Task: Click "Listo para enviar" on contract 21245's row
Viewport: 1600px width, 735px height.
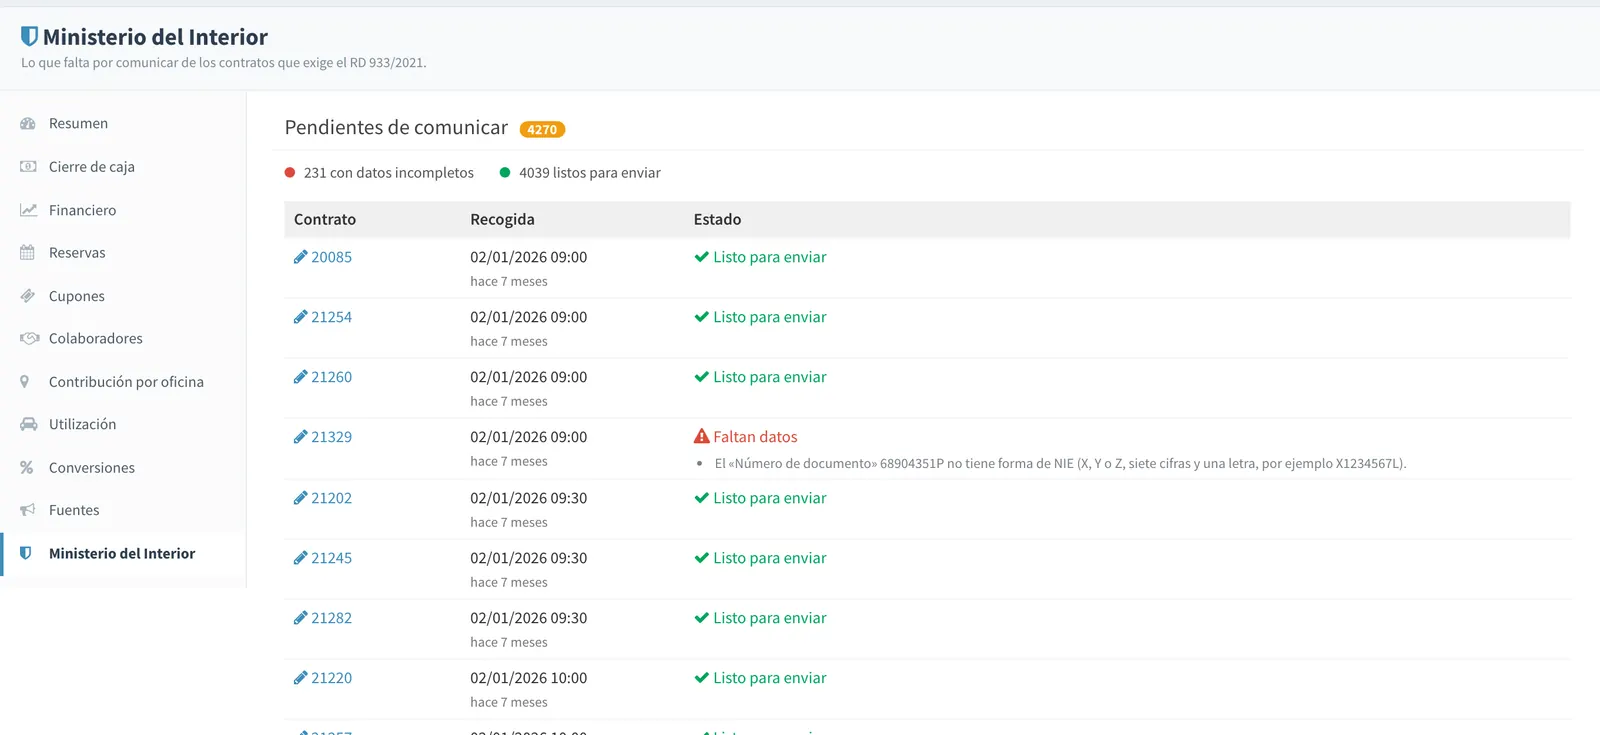Action: pos(770,558)
